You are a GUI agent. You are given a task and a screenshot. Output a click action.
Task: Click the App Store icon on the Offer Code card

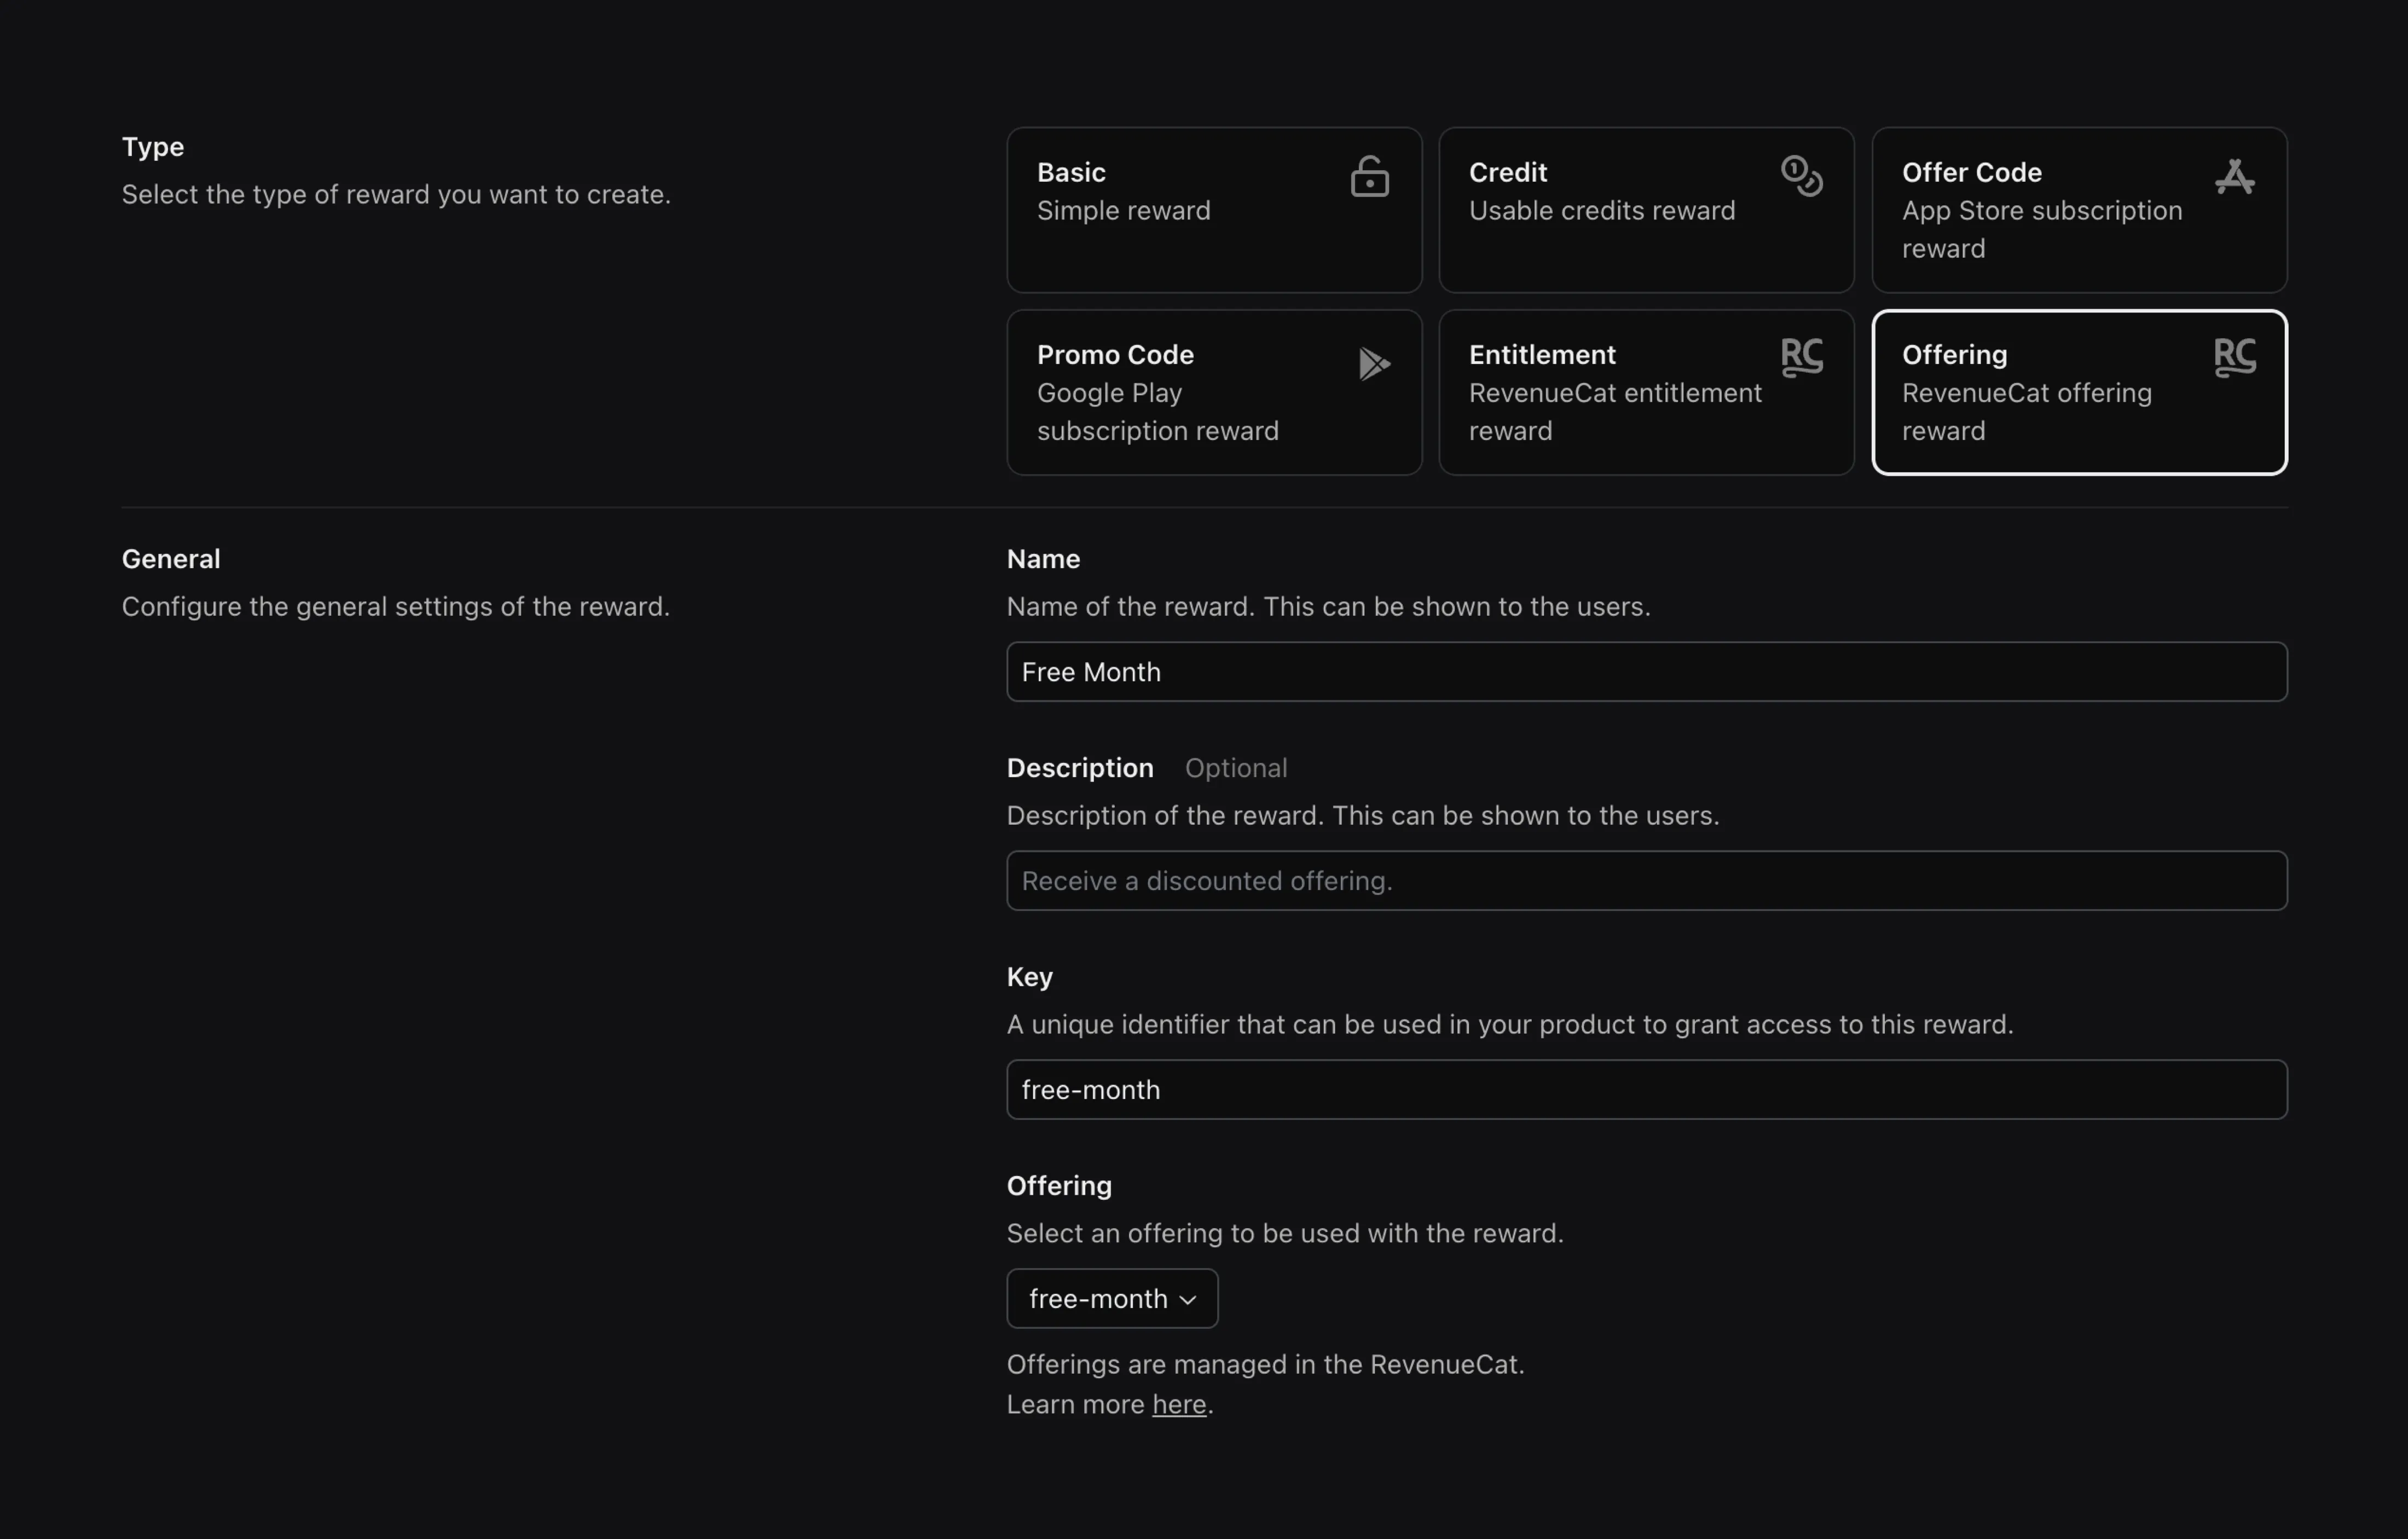[x=2234, y=176]
